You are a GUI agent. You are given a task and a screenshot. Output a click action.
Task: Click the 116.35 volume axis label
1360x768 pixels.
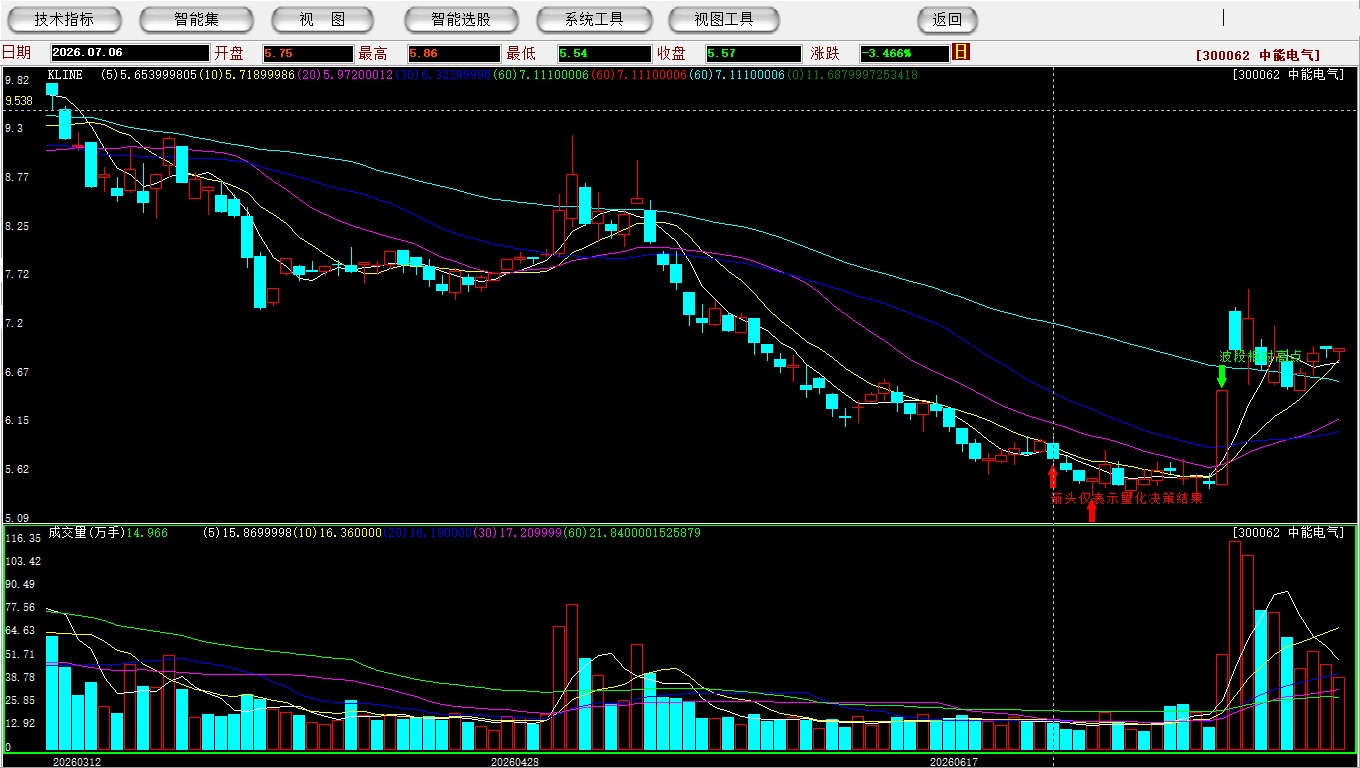22,538
